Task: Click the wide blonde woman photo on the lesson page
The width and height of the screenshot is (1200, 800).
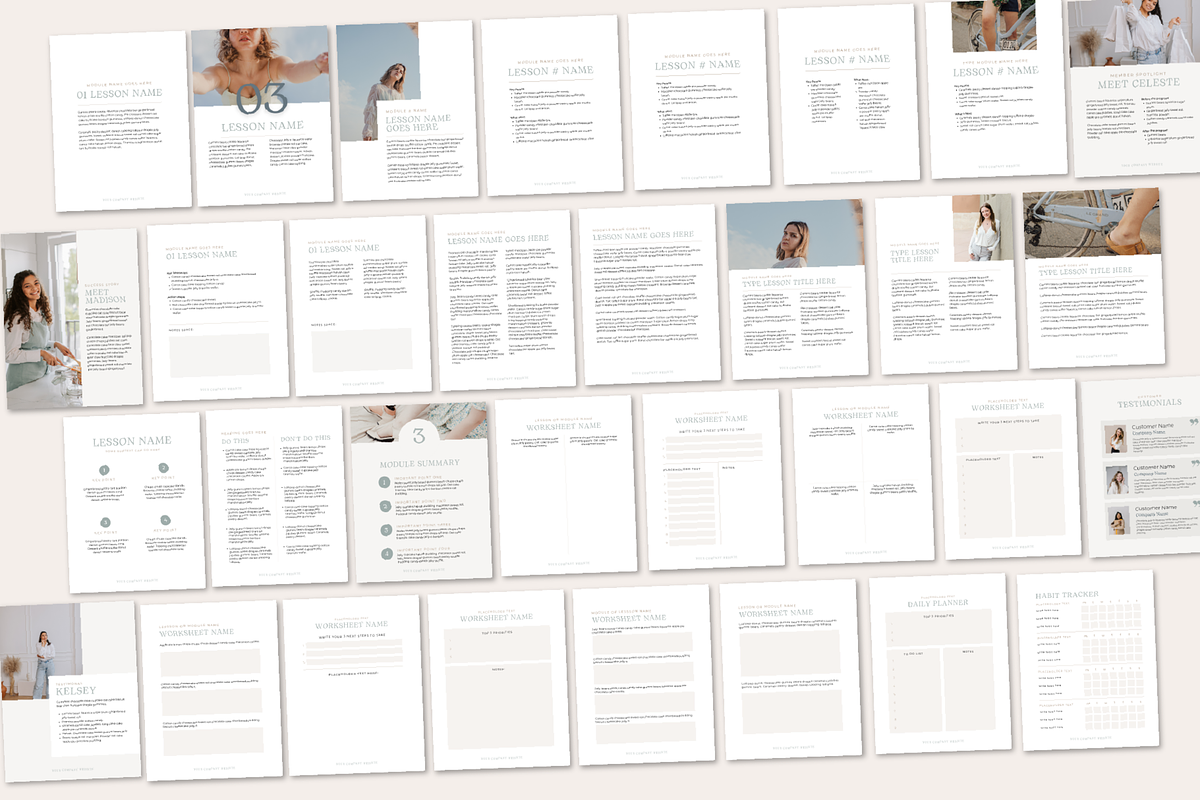Action: 796,234
